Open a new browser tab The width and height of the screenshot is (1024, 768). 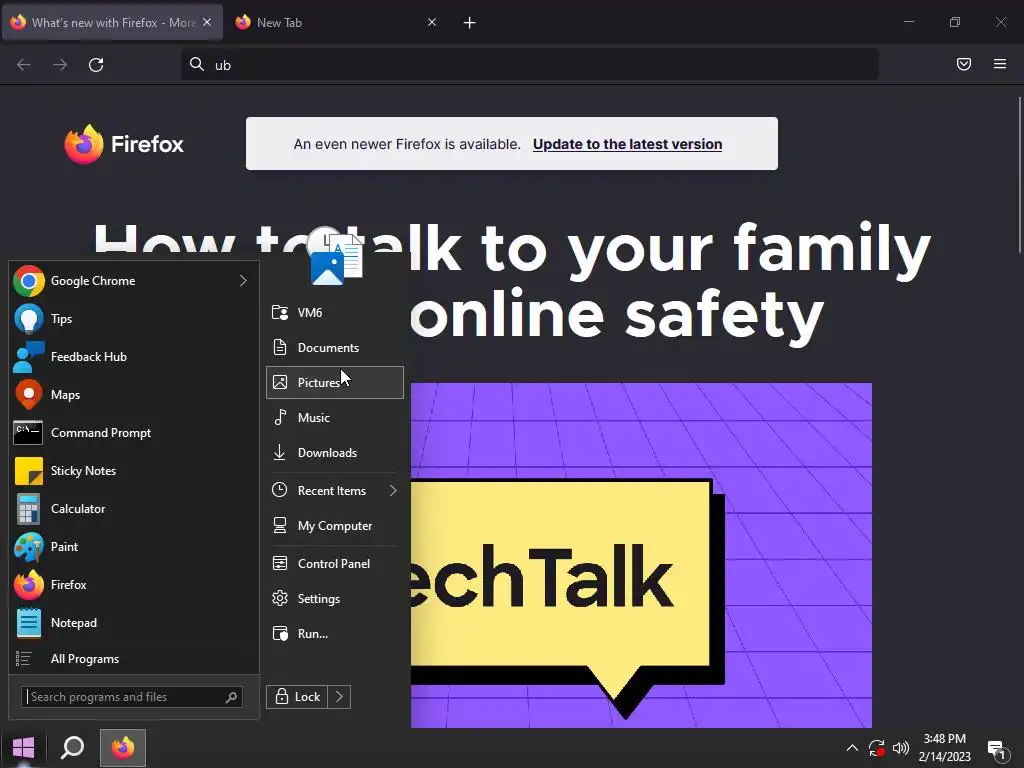(470, 23)
